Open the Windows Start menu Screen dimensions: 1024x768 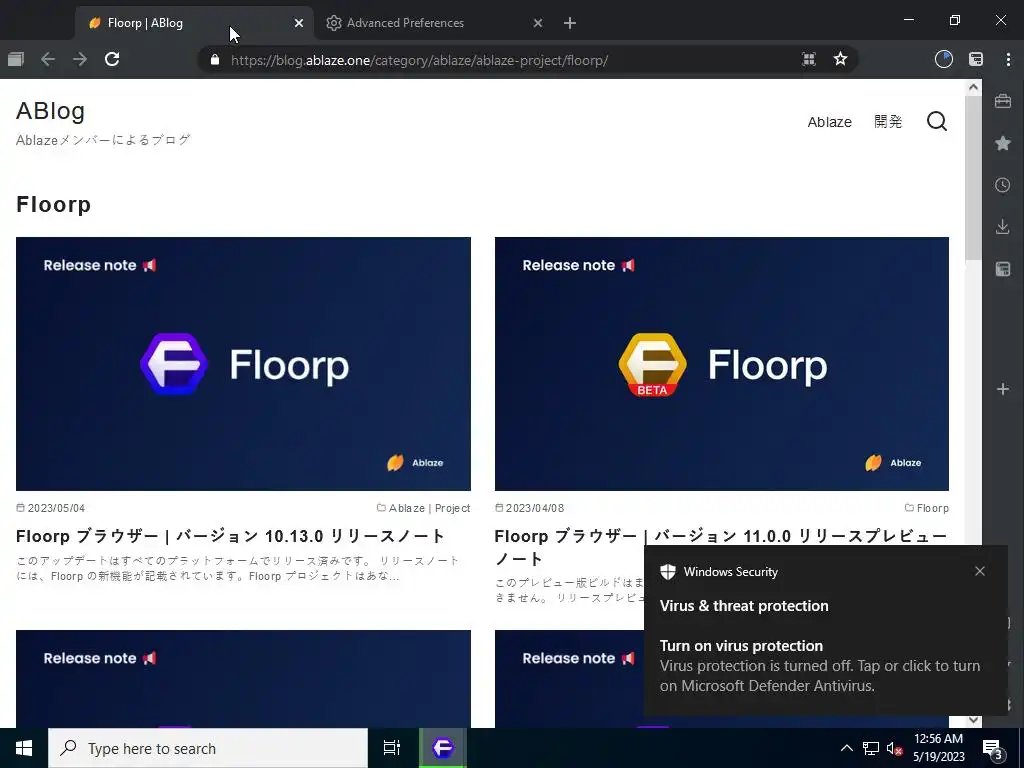(24, 748)
